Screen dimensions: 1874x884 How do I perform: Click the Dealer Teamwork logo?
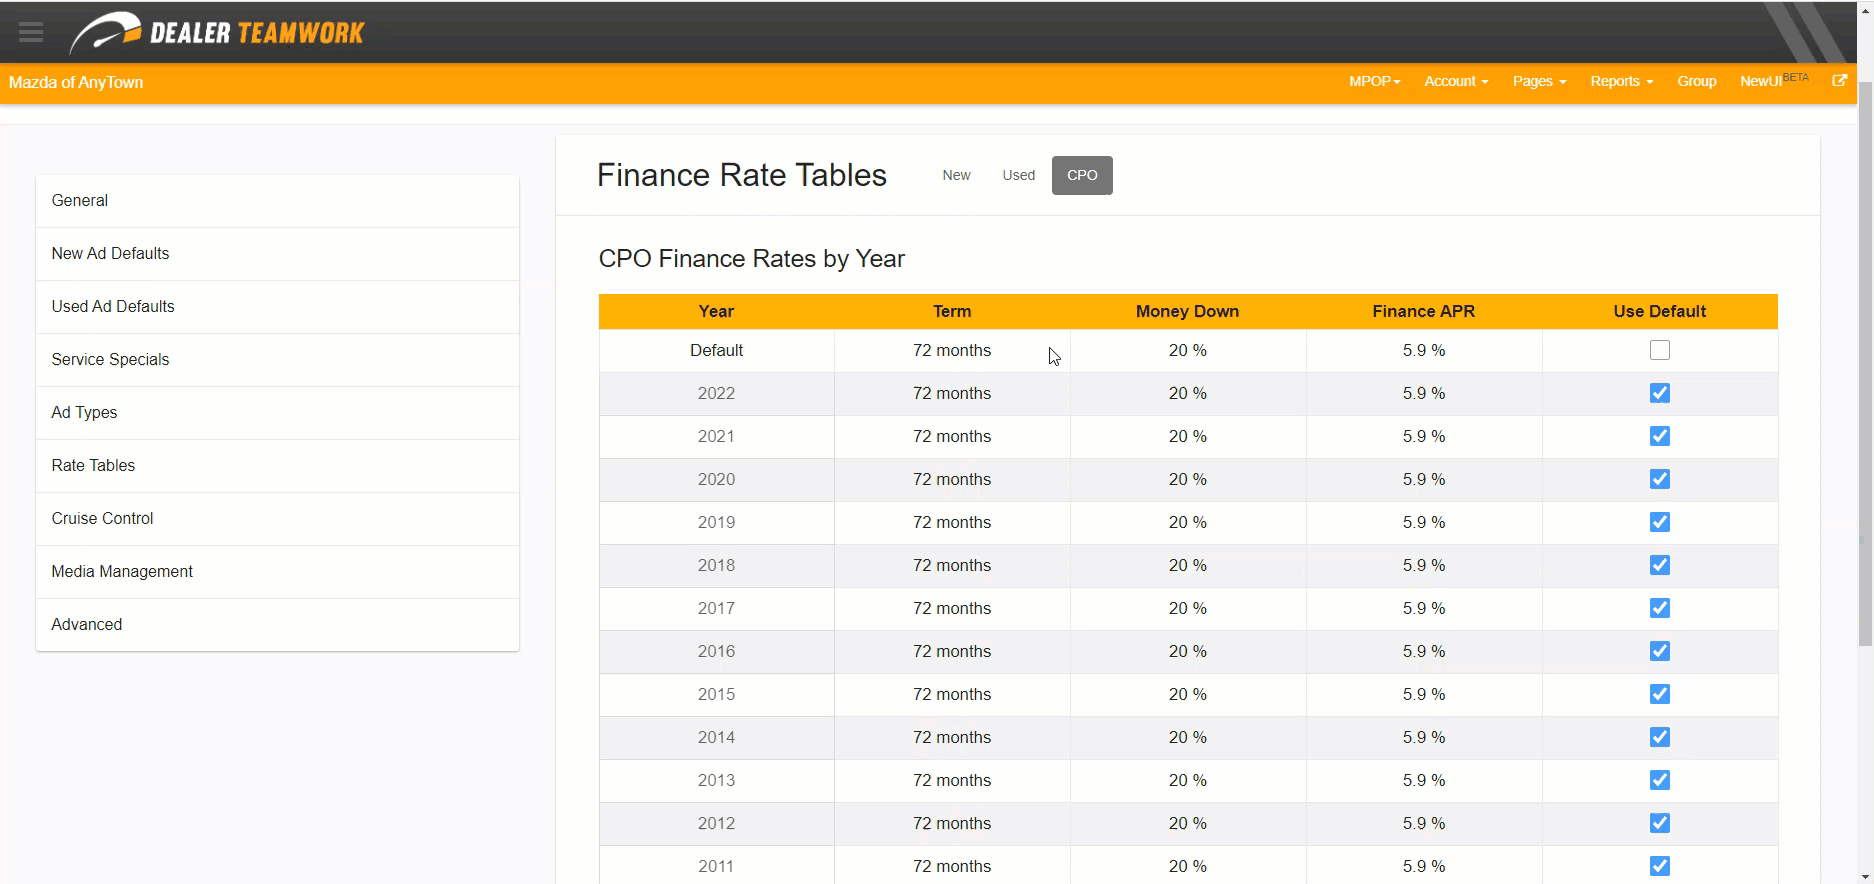point(217,32)
